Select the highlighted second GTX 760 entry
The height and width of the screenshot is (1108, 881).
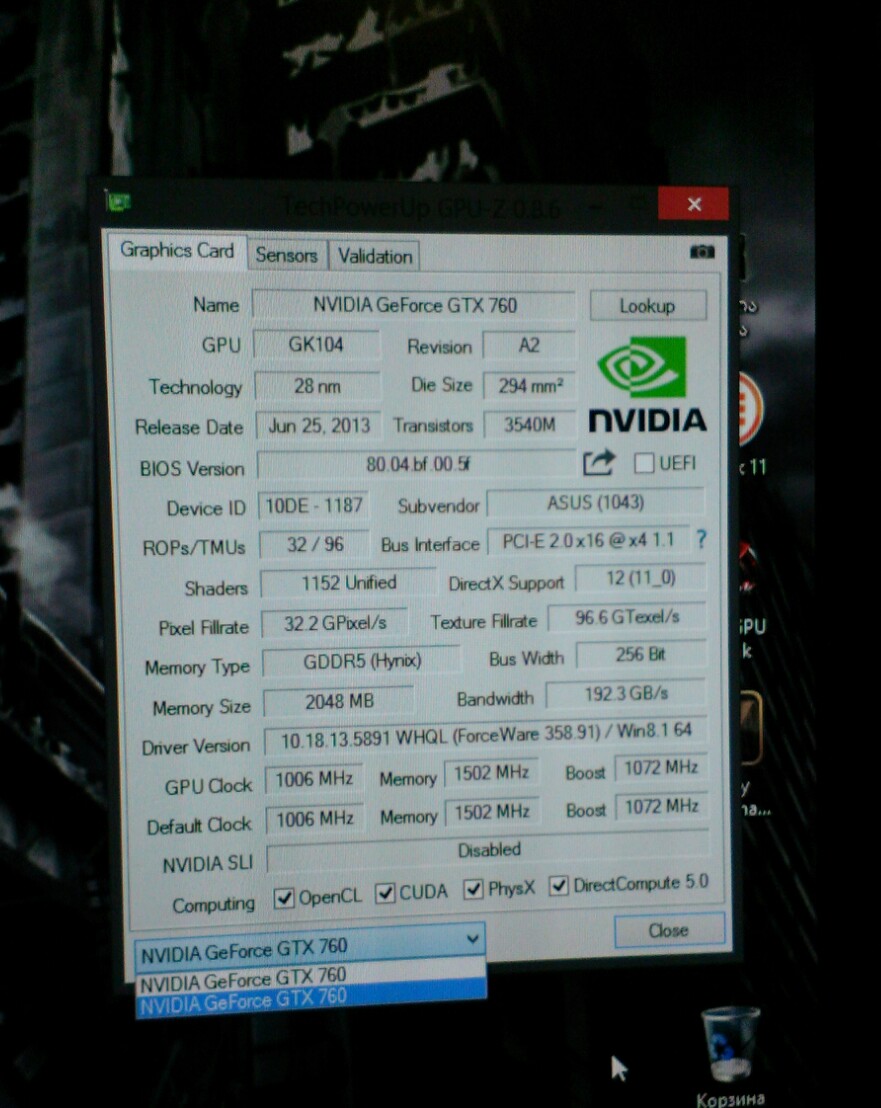click(311, 1000)
